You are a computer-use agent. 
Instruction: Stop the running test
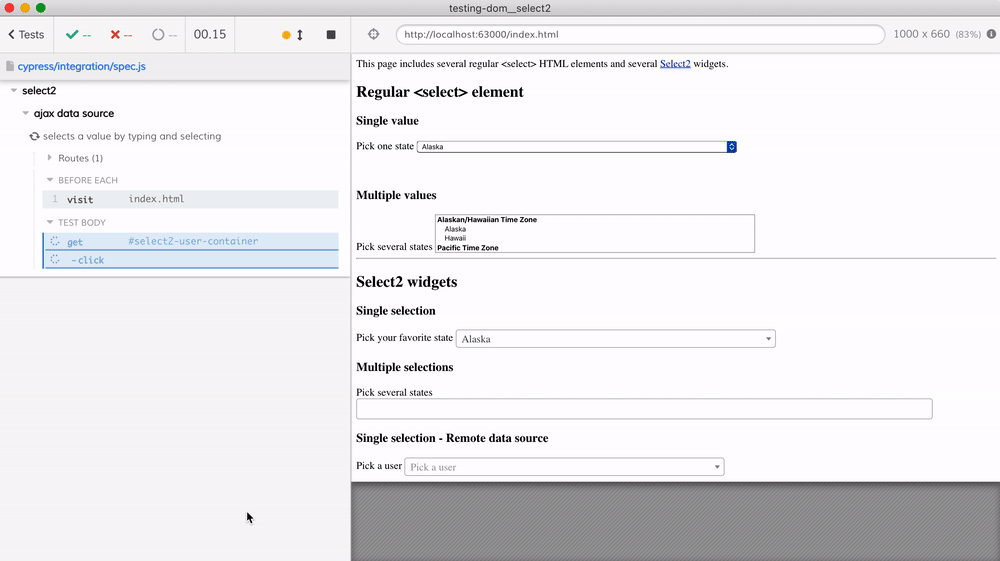tap(331, 34)
